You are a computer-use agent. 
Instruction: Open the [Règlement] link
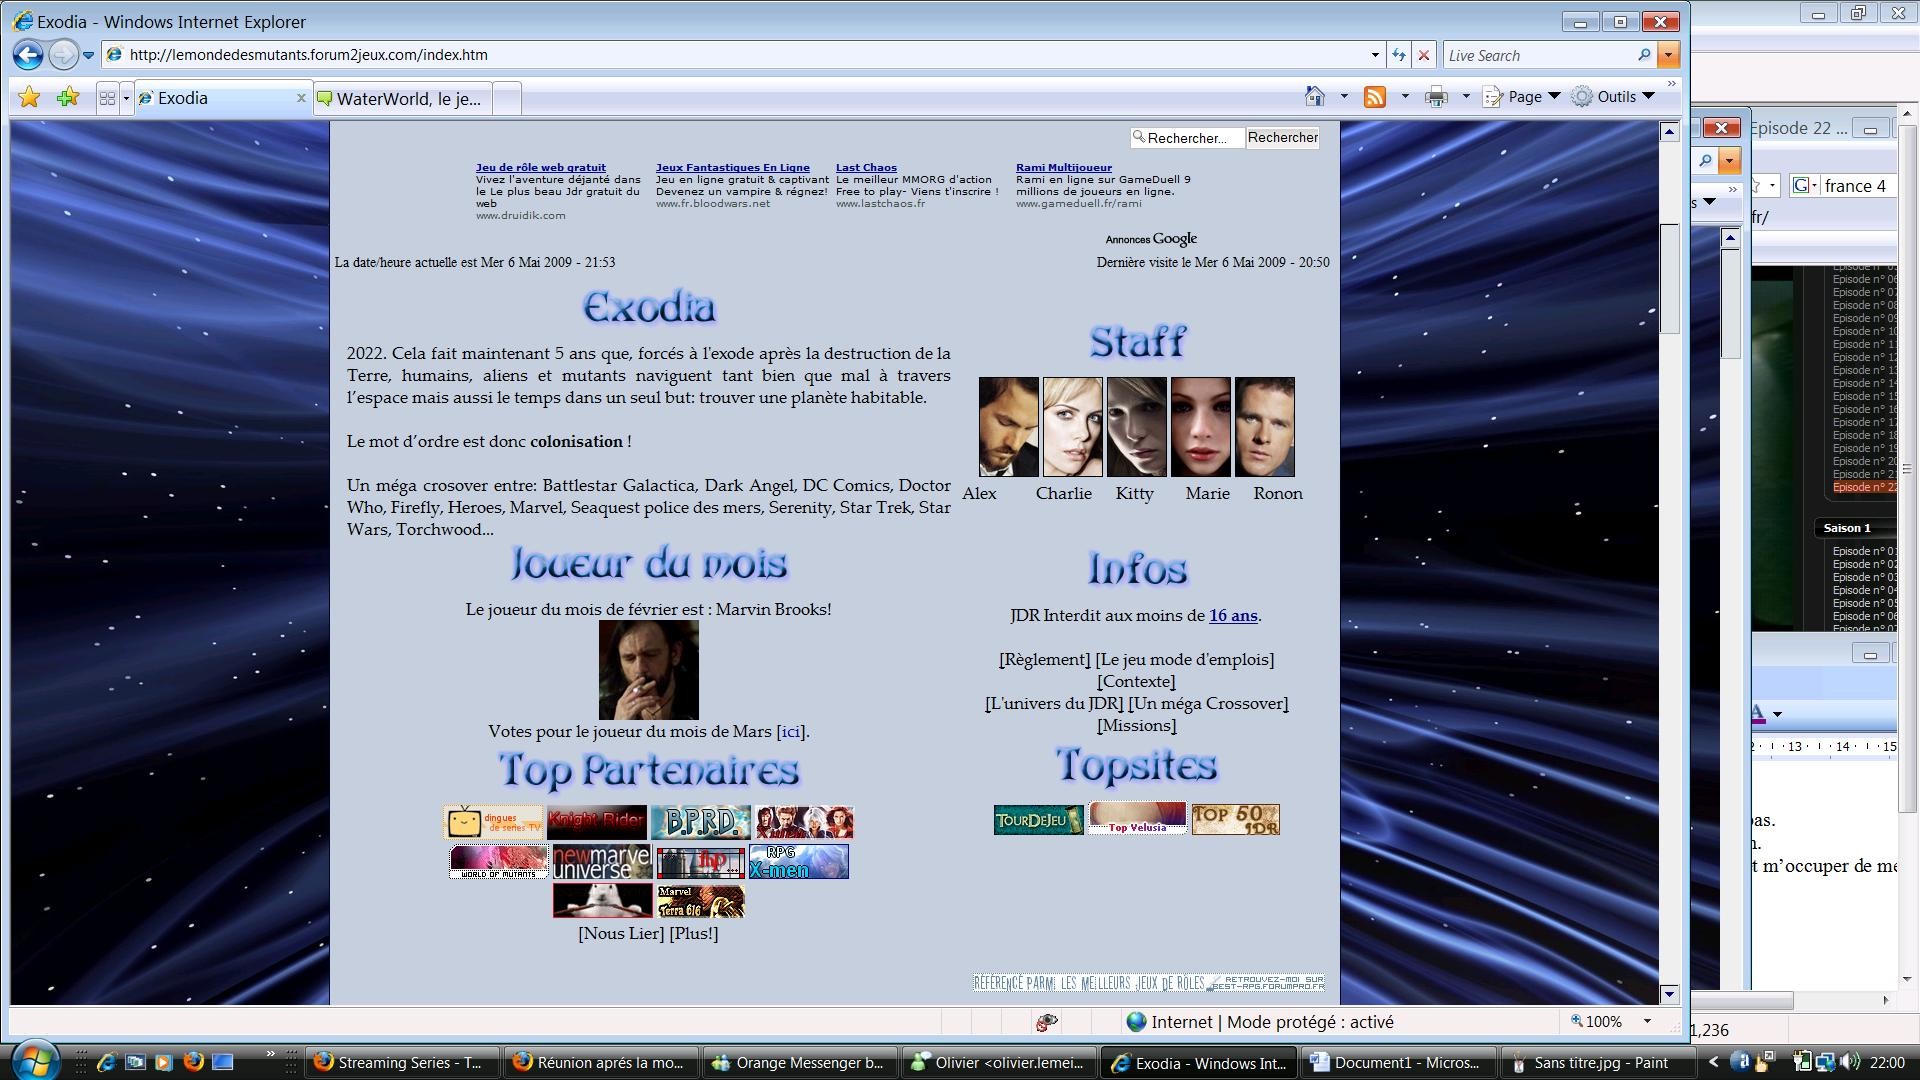[1045, 660]
